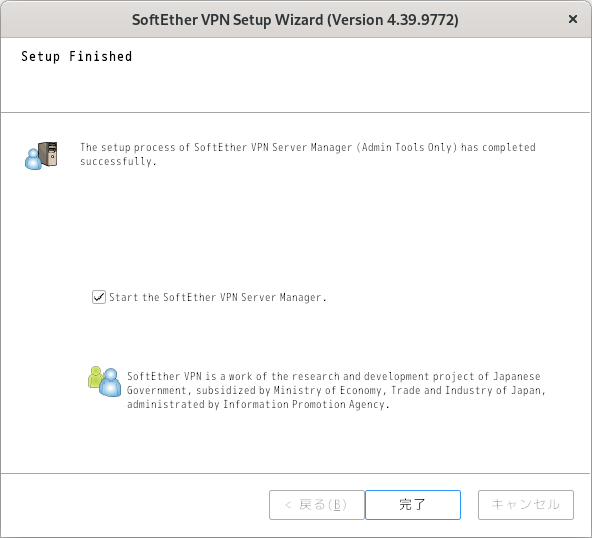Click the server tower with user icon
Viewport: 592px width, 538px height.
41,156
